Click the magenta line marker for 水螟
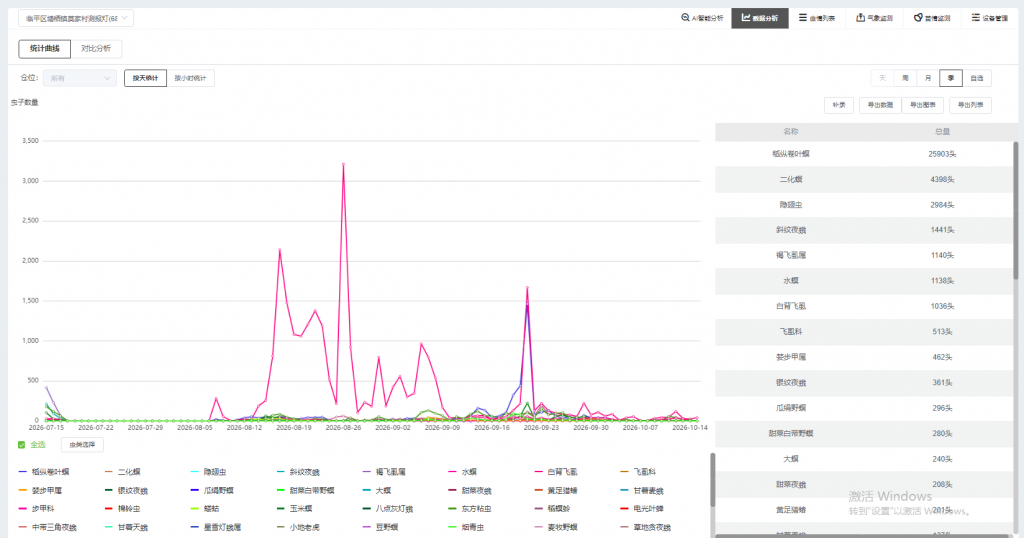1024x538 pixels. click(452, 471)
